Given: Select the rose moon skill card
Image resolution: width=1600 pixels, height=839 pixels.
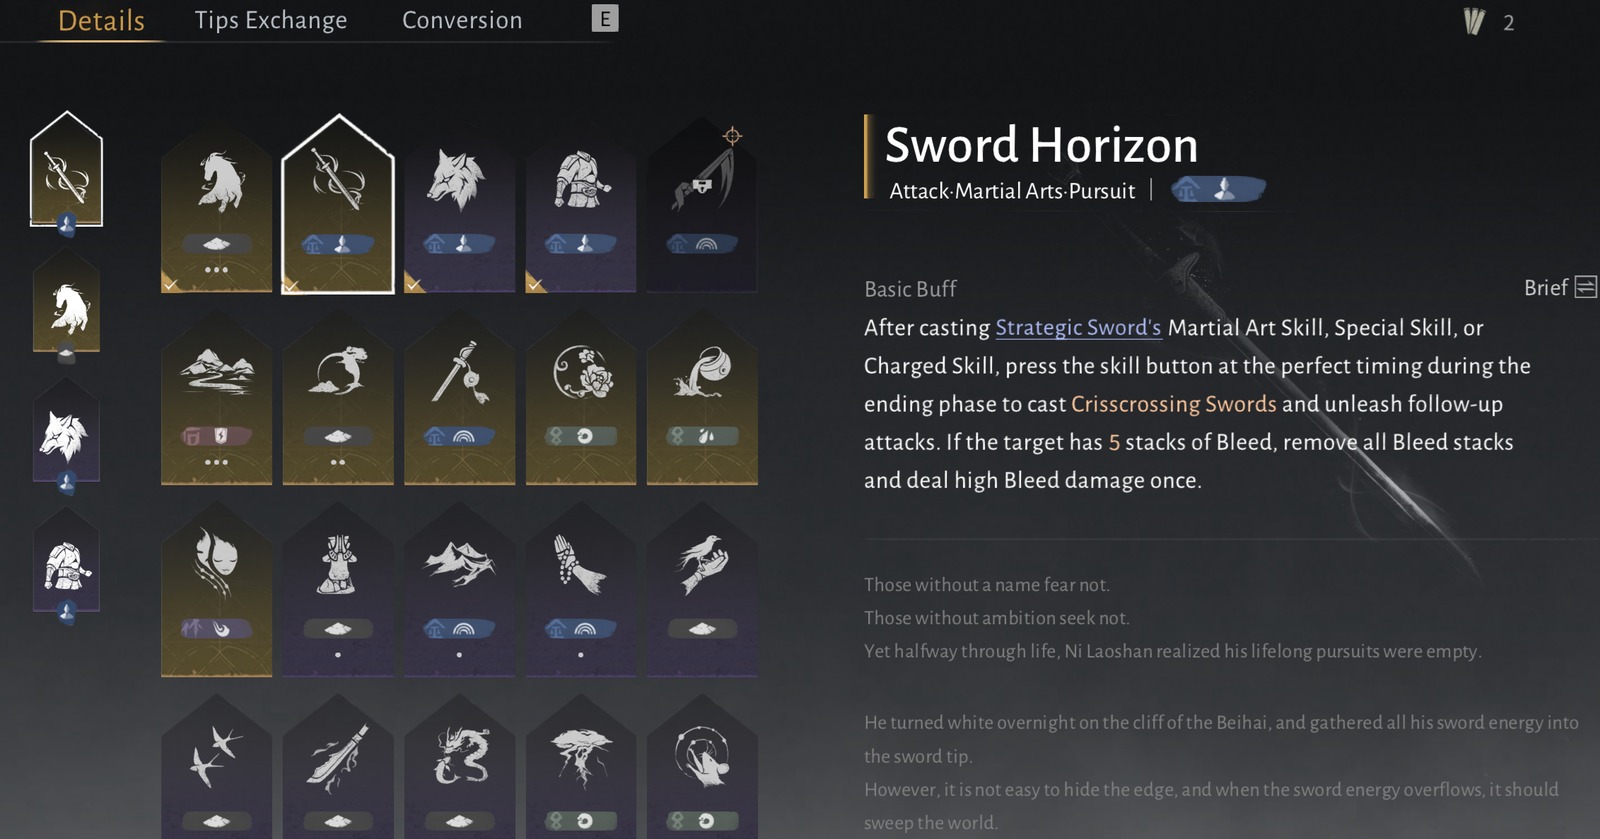Looking at the screenshot, I should coord(581,402).
